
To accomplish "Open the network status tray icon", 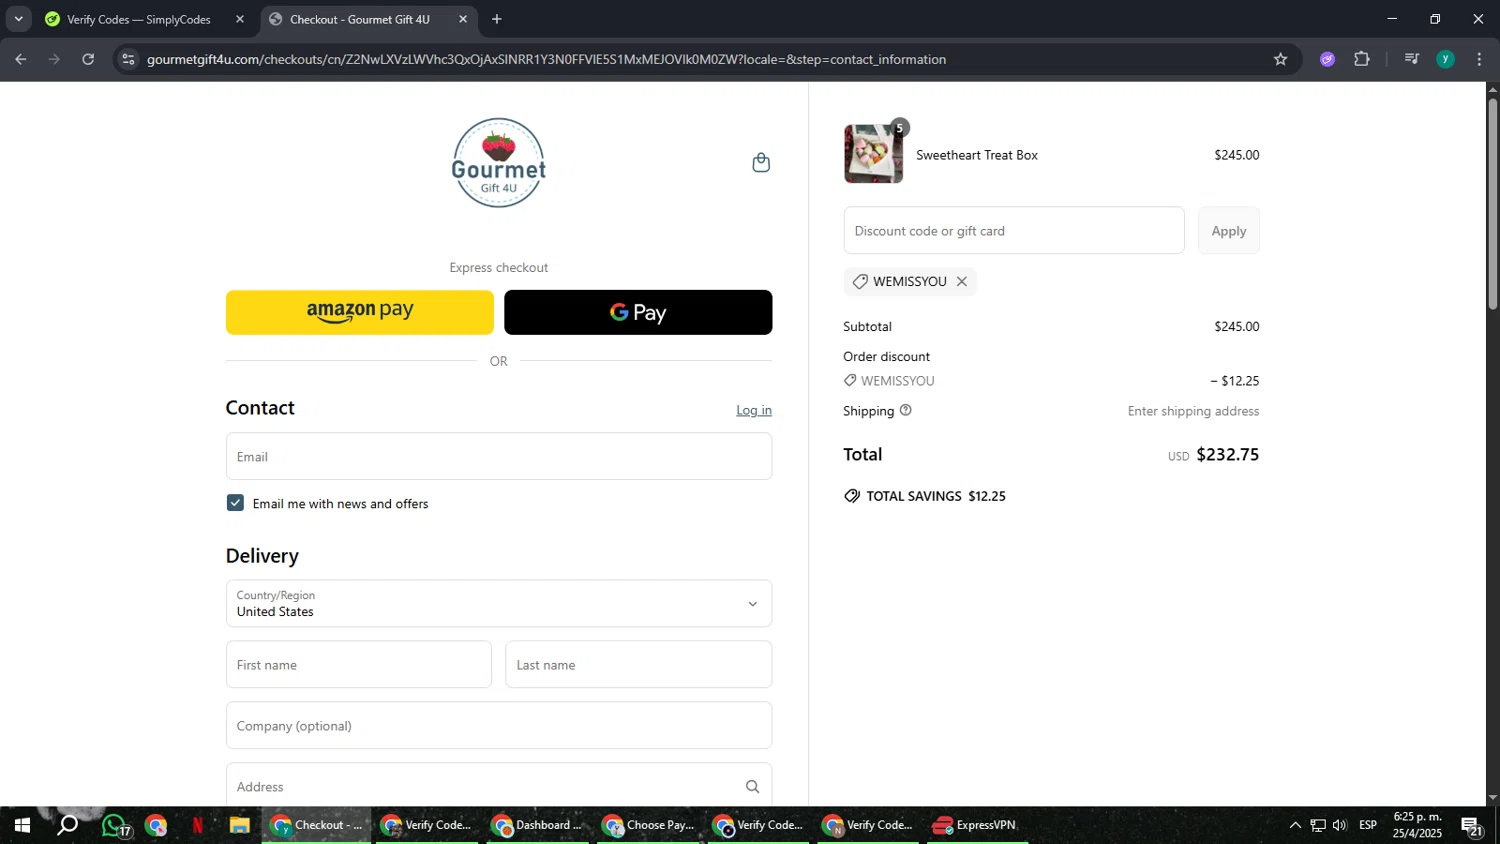I will (1318, 826).
